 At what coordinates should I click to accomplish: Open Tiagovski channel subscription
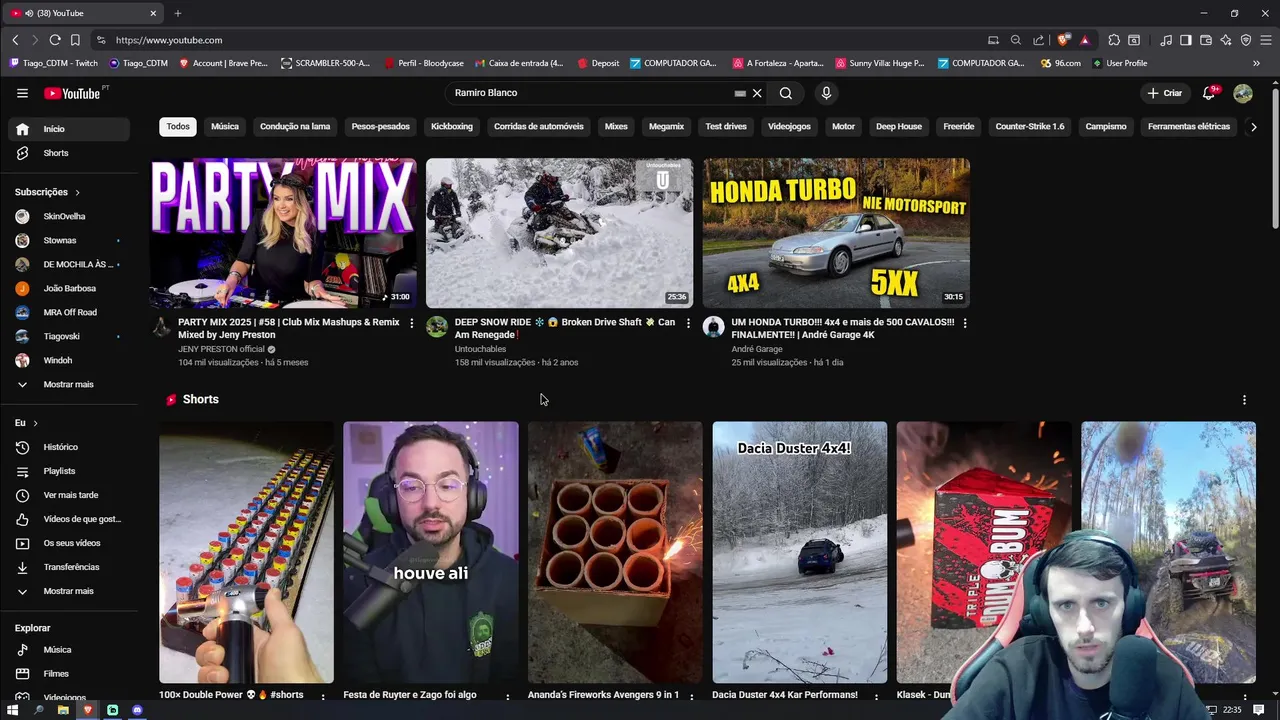click(x=70, y=336)
